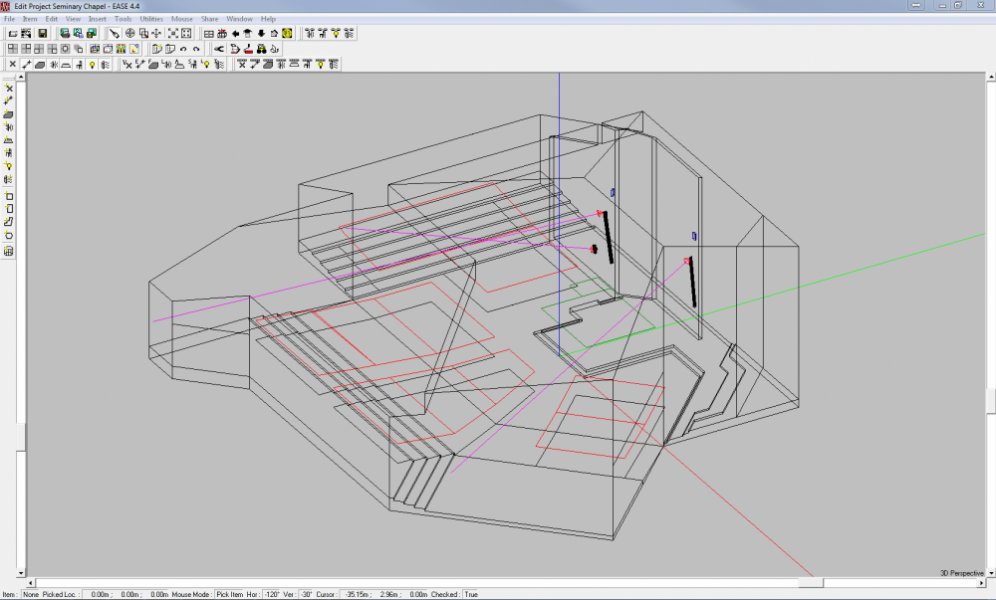Open the Utilities menu

150,19
